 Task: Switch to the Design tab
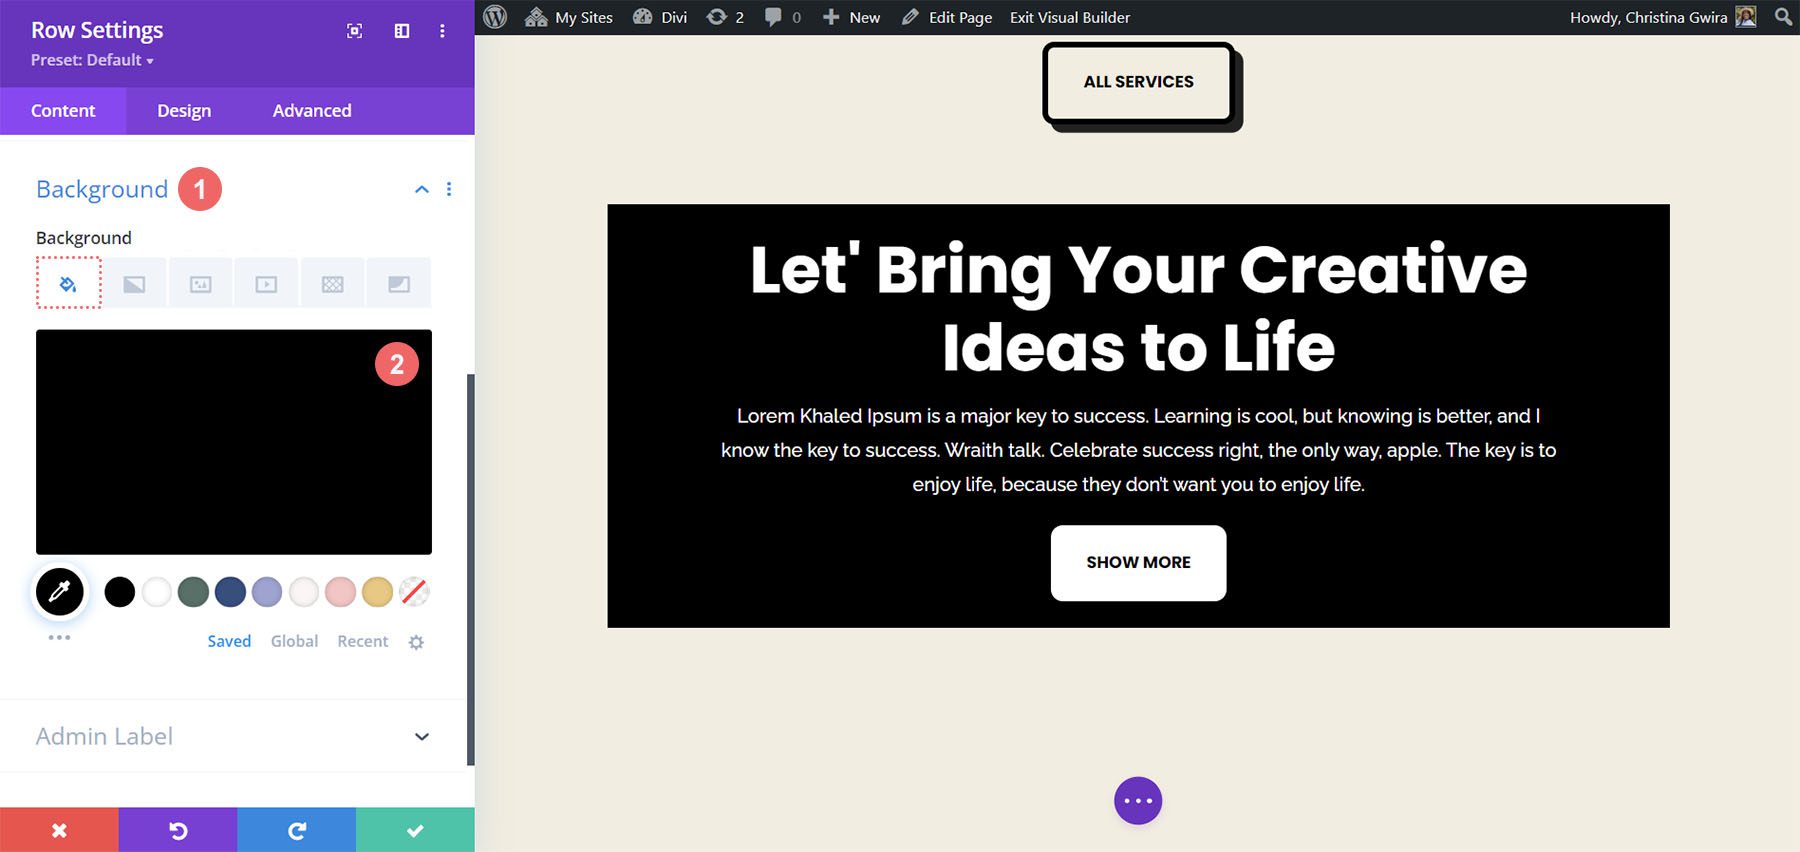pyautogui.click(x=184, y=110)
